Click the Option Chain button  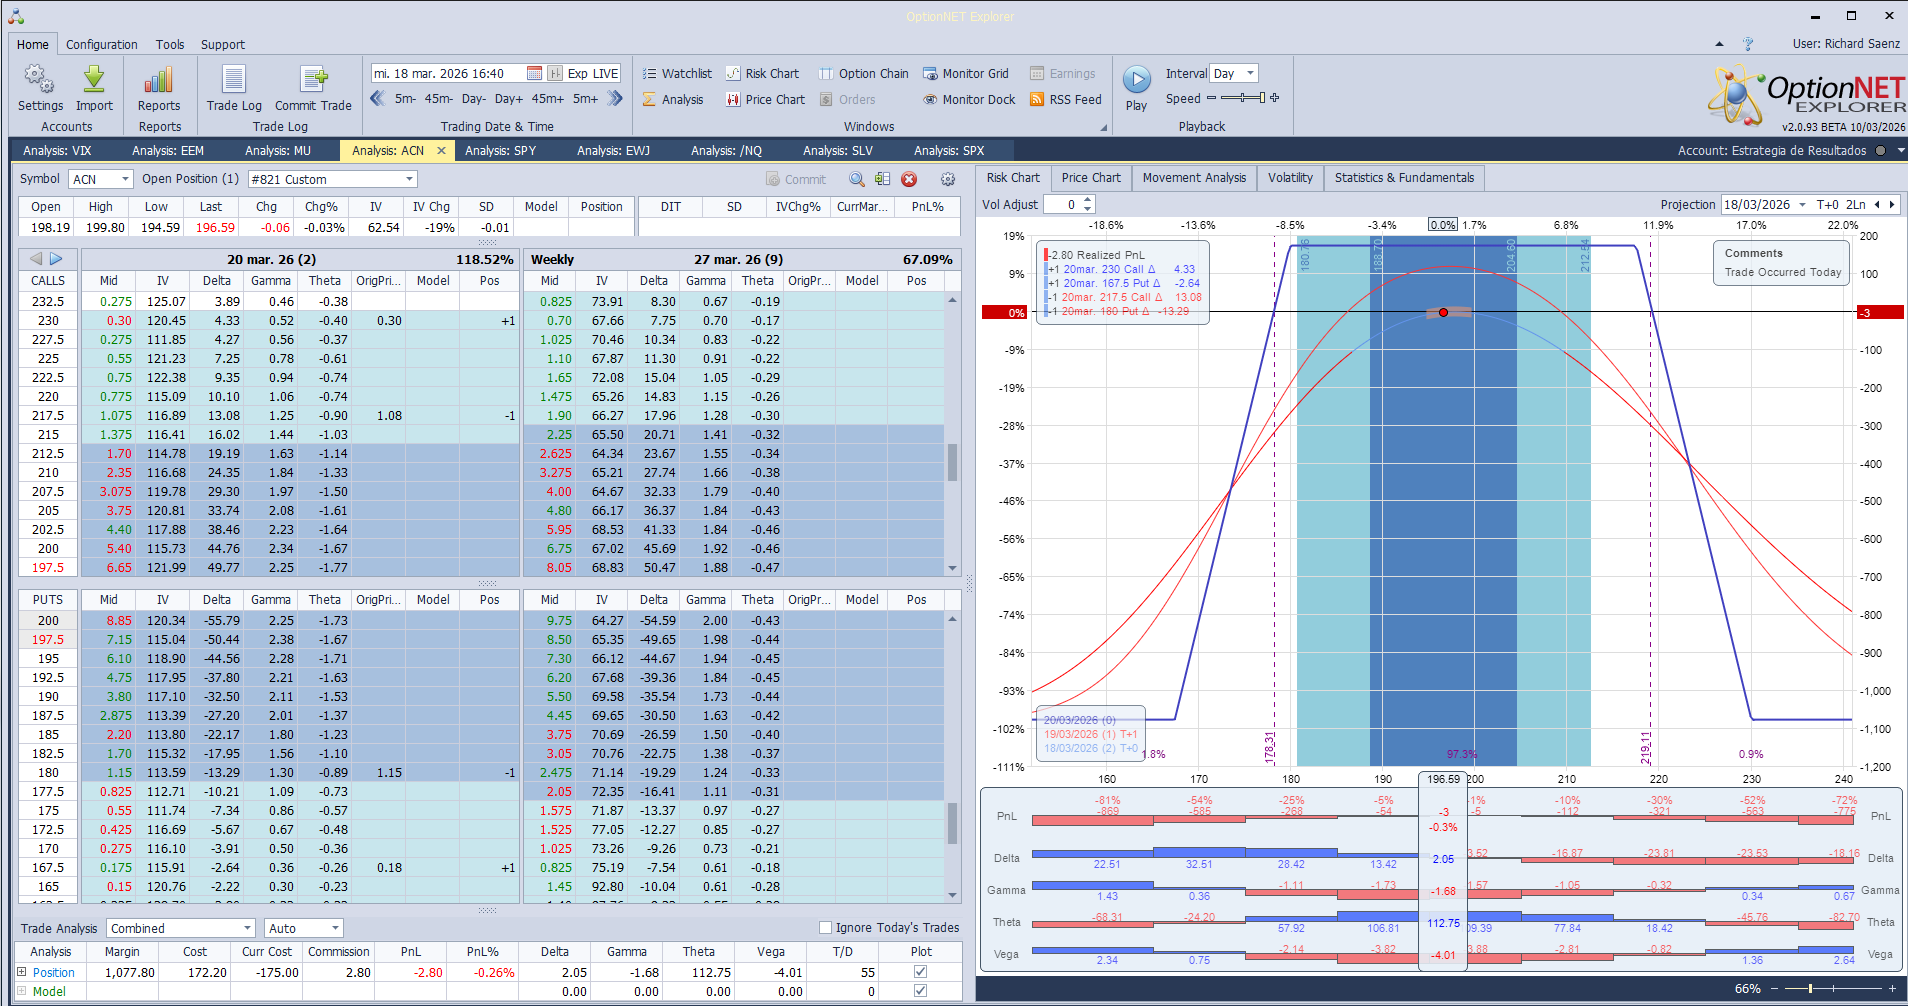pos(864,73)
